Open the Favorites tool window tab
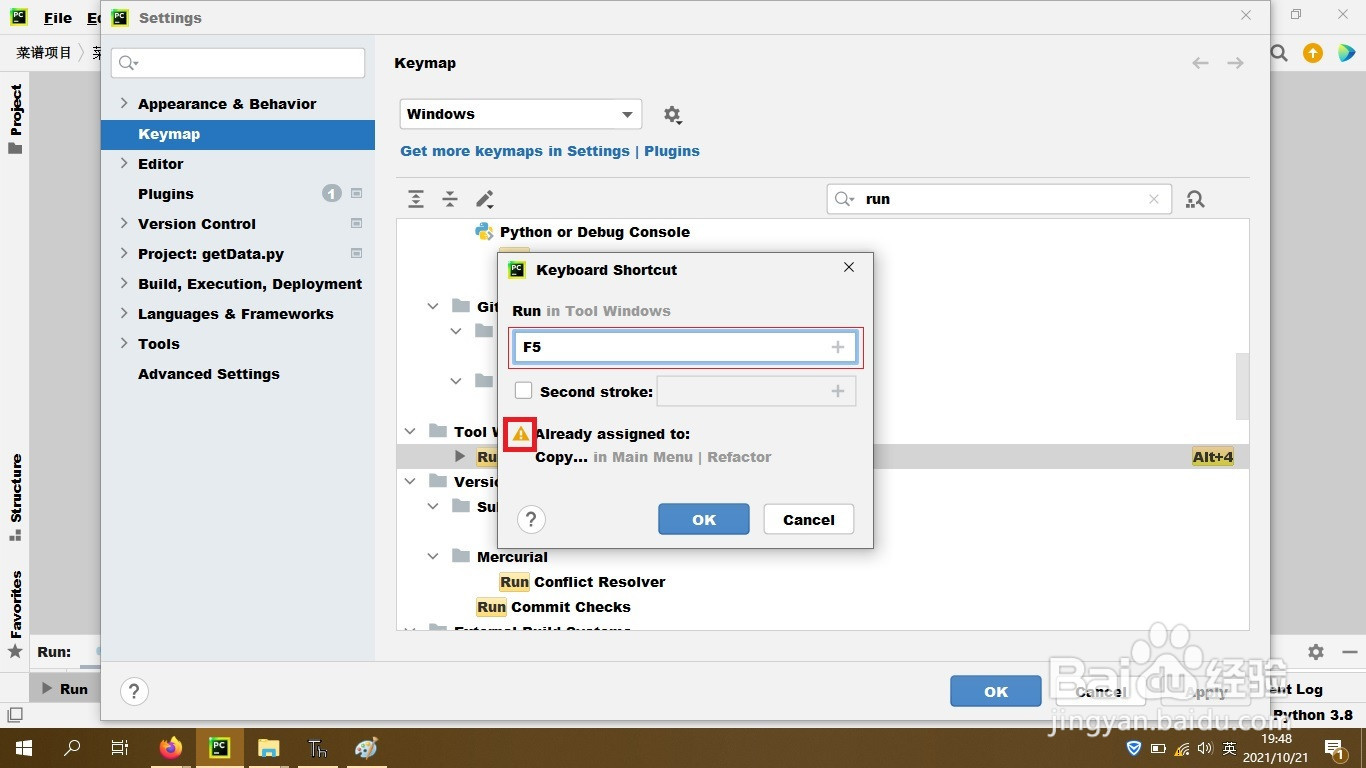The height and width of the screenshot is (768, 1366). [x=15, y=614]
